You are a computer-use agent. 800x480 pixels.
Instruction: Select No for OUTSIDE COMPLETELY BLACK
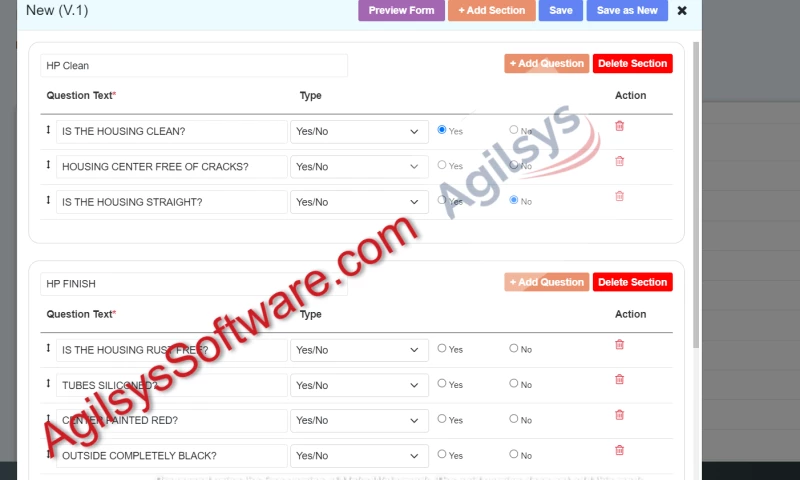[x=513, y=454]
